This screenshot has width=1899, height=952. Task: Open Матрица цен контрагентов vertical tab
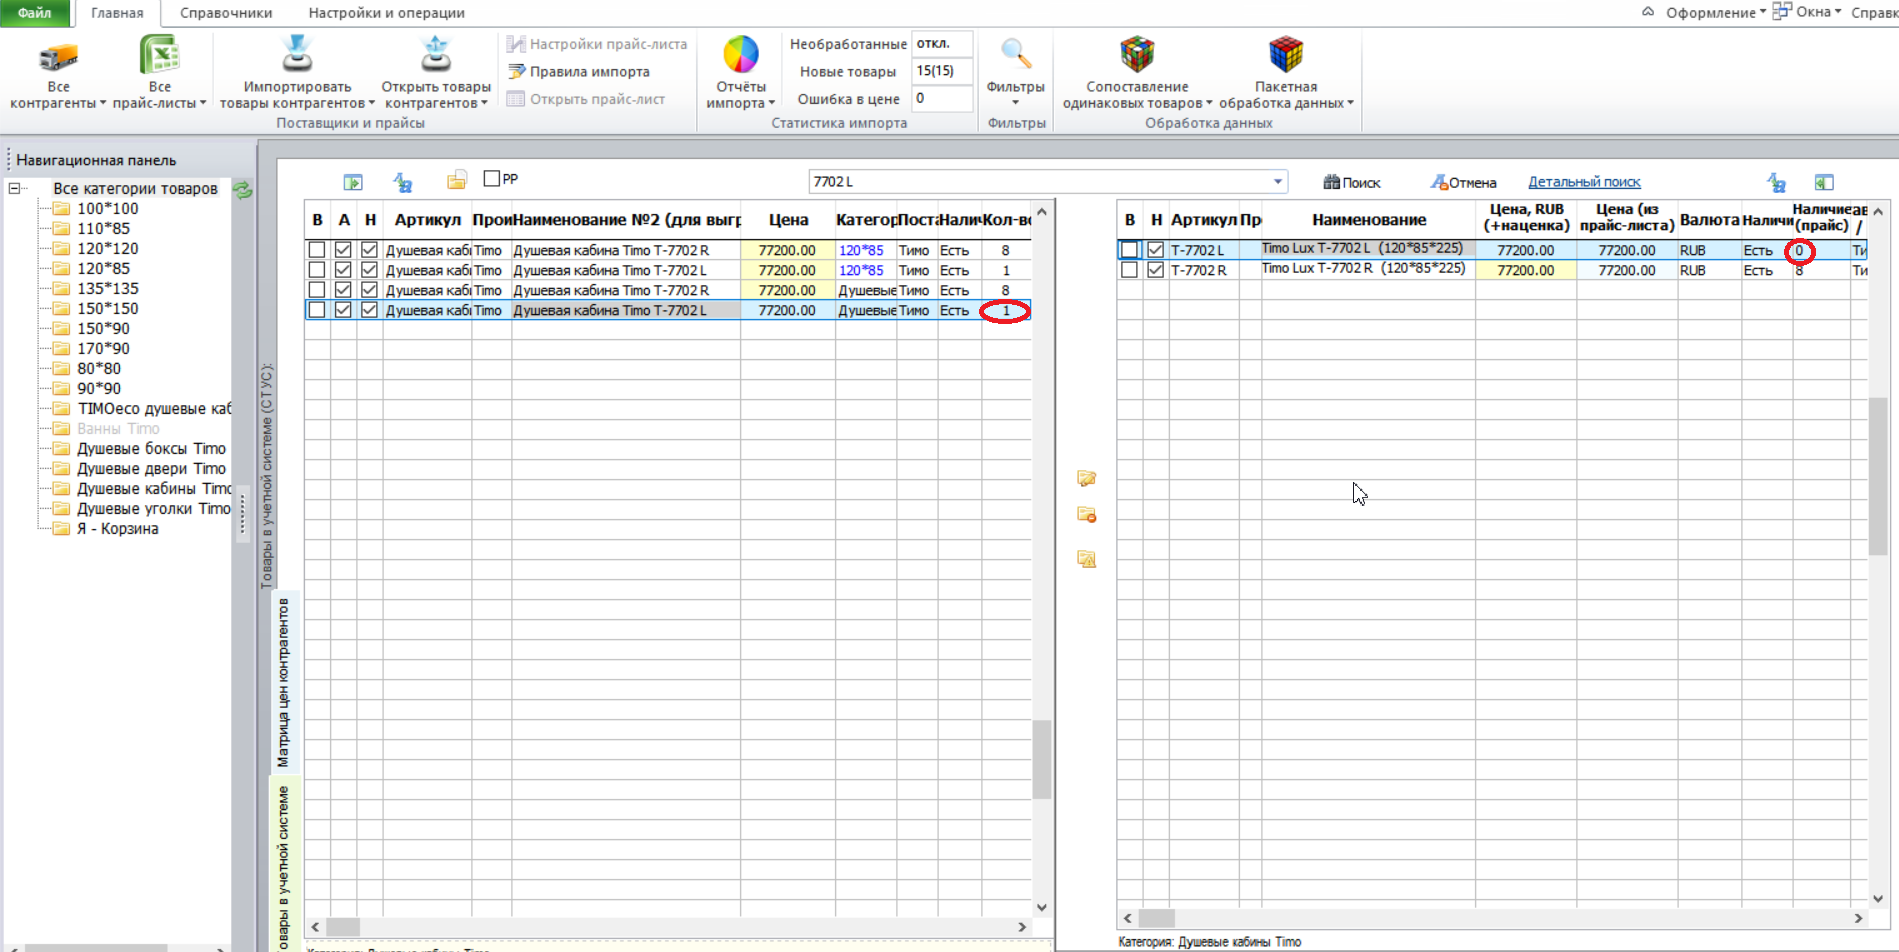(284, 683)
